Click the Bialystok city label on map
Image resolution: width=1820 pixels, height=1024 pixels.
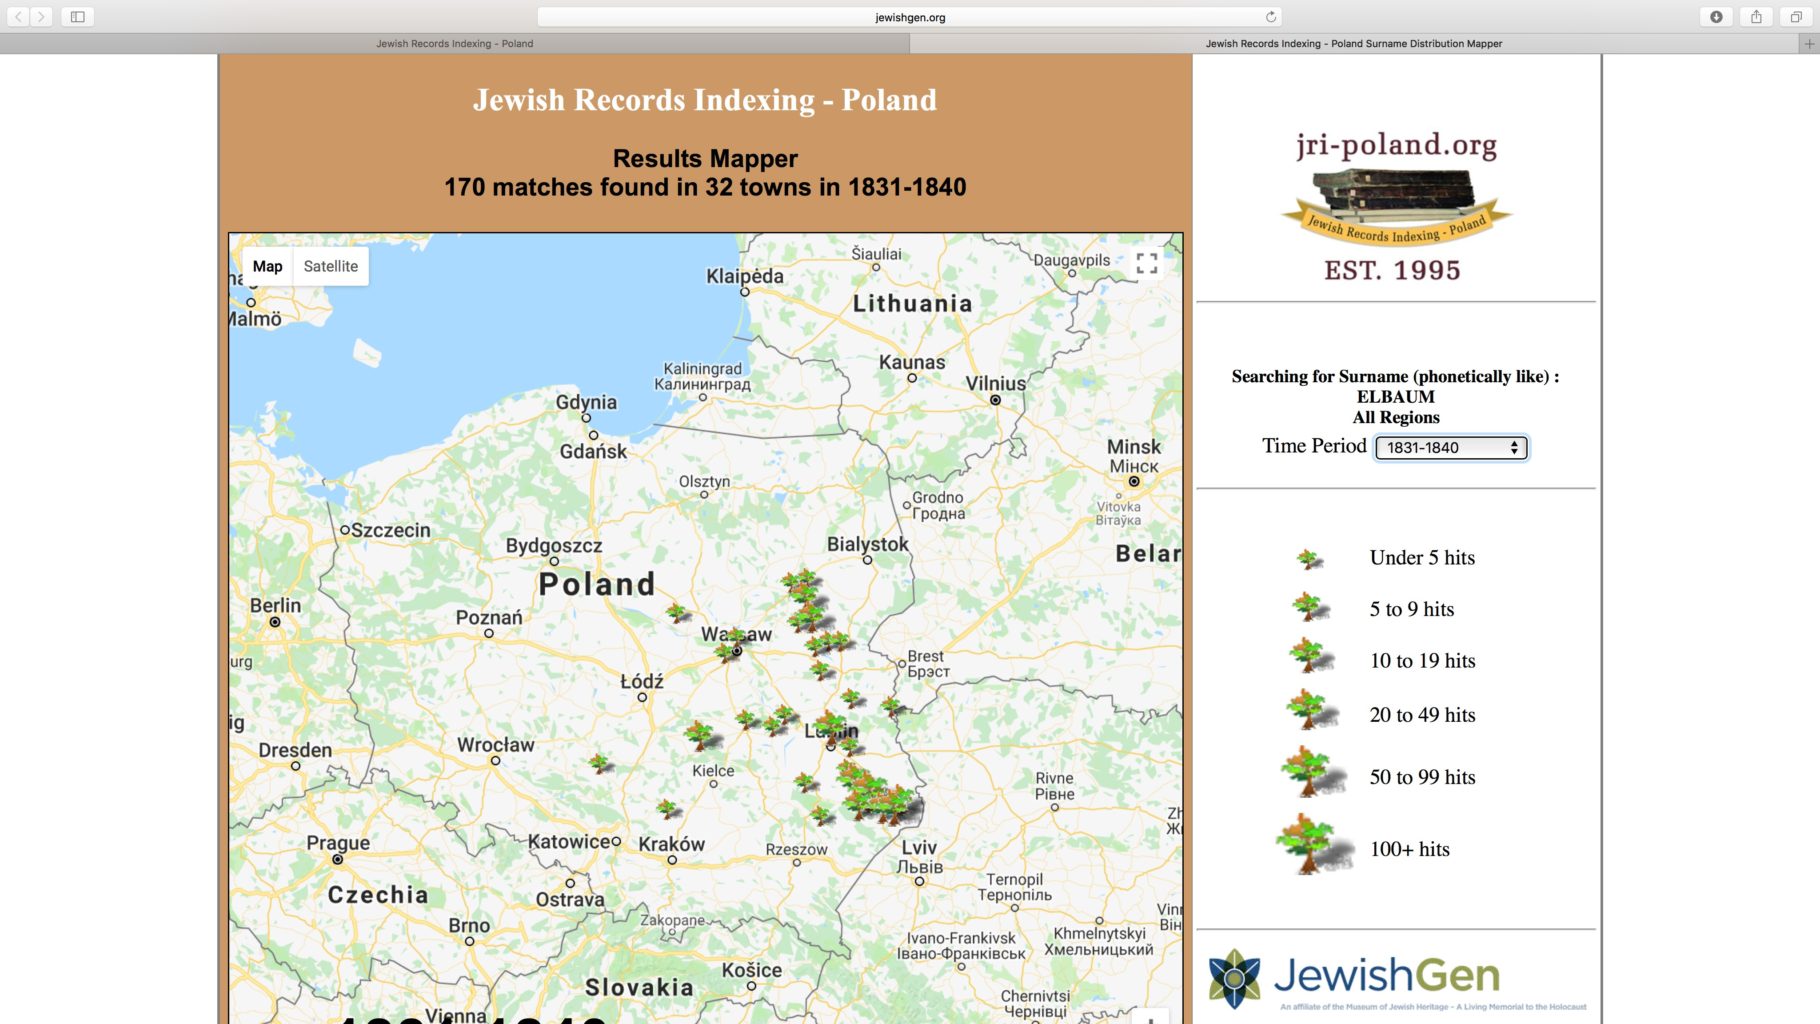pyautogui.click(x=868, y=544)
